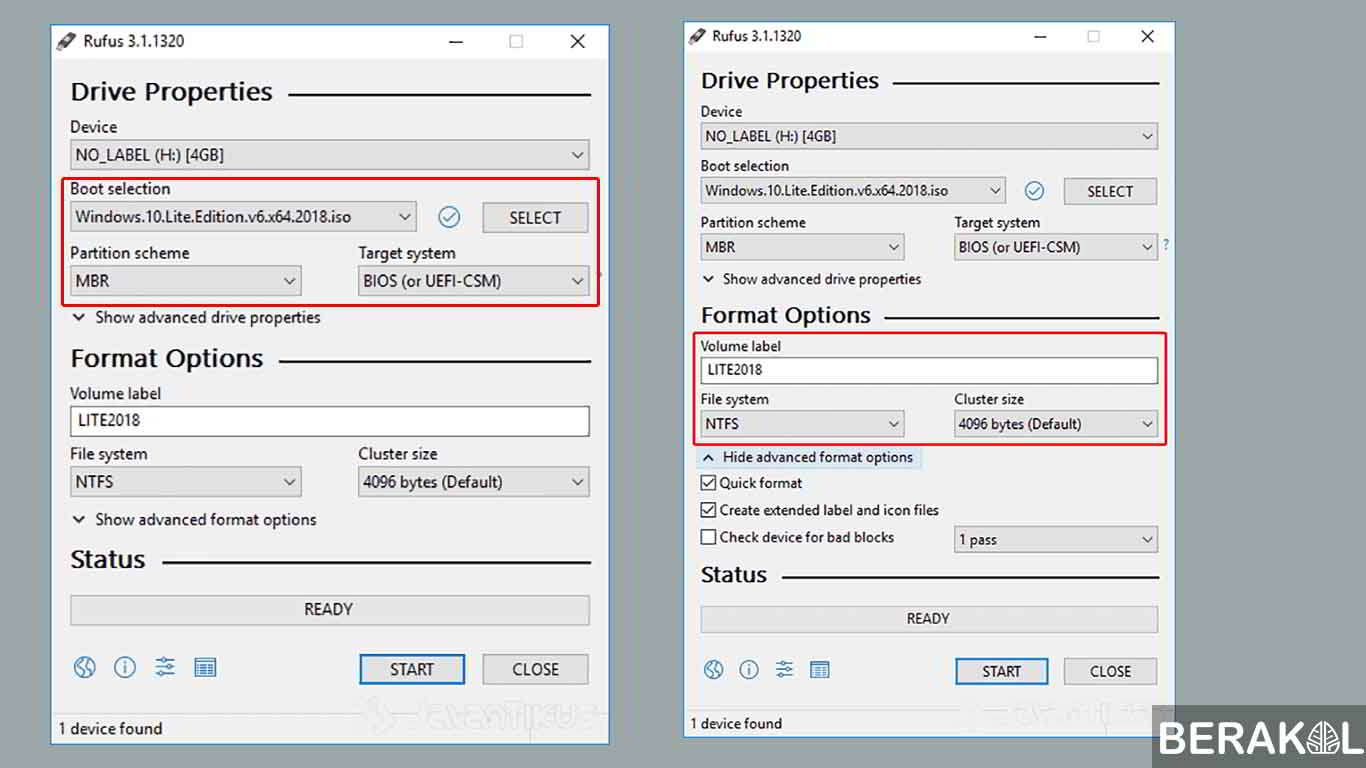
Task: Open Cluster size dropdown in right window
Action: click(x=1056, y=424)
